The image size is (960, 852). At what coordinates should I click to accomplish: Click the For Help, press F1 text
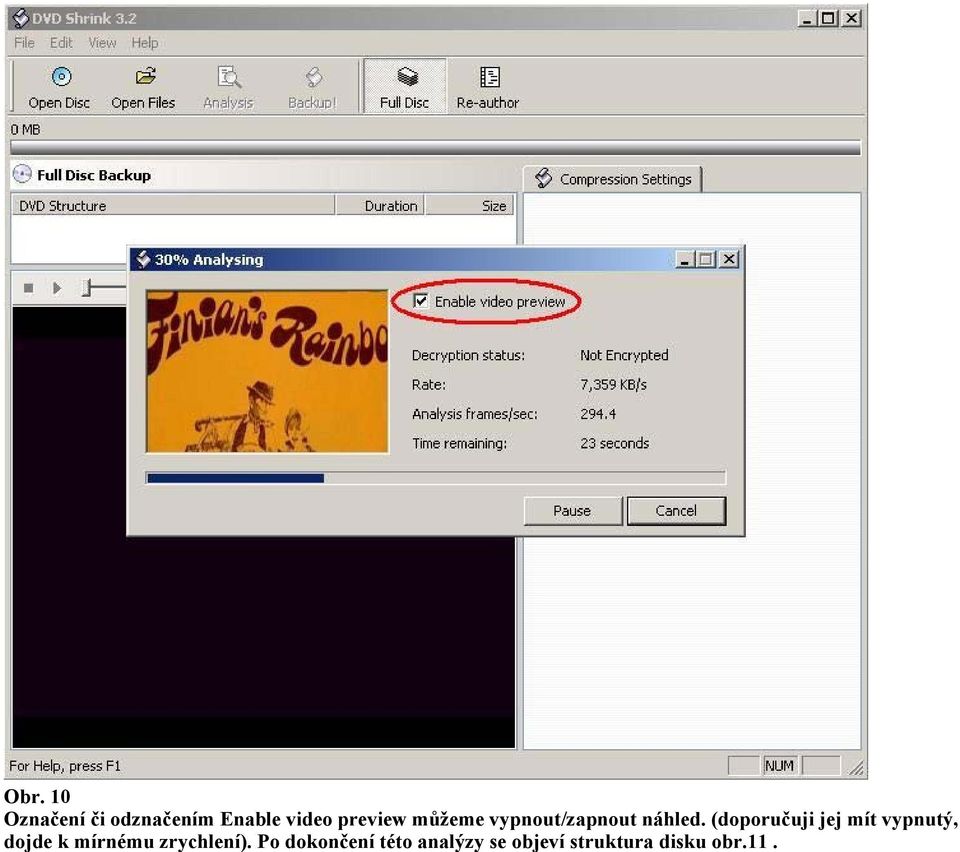pos(65,766)
